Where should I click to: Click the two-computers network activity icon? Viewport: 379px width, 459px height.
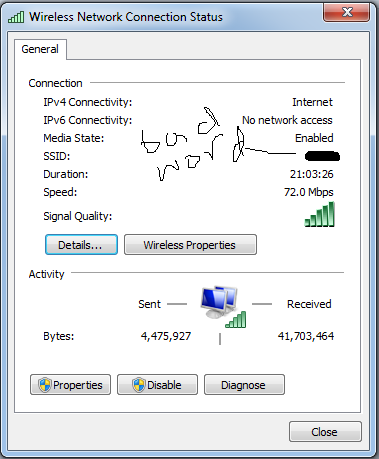pyautogui.click(x=219, y=302)
